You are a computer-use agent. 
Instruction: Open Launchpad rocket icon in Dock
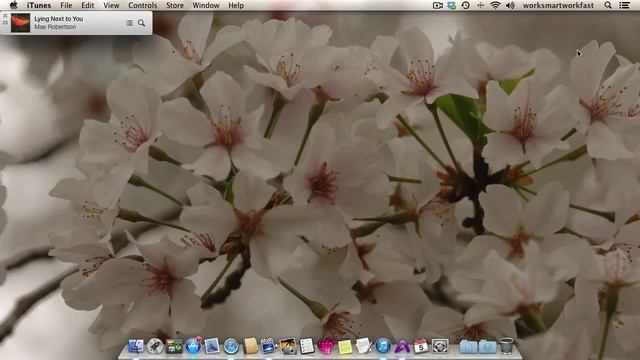point(155,346)
